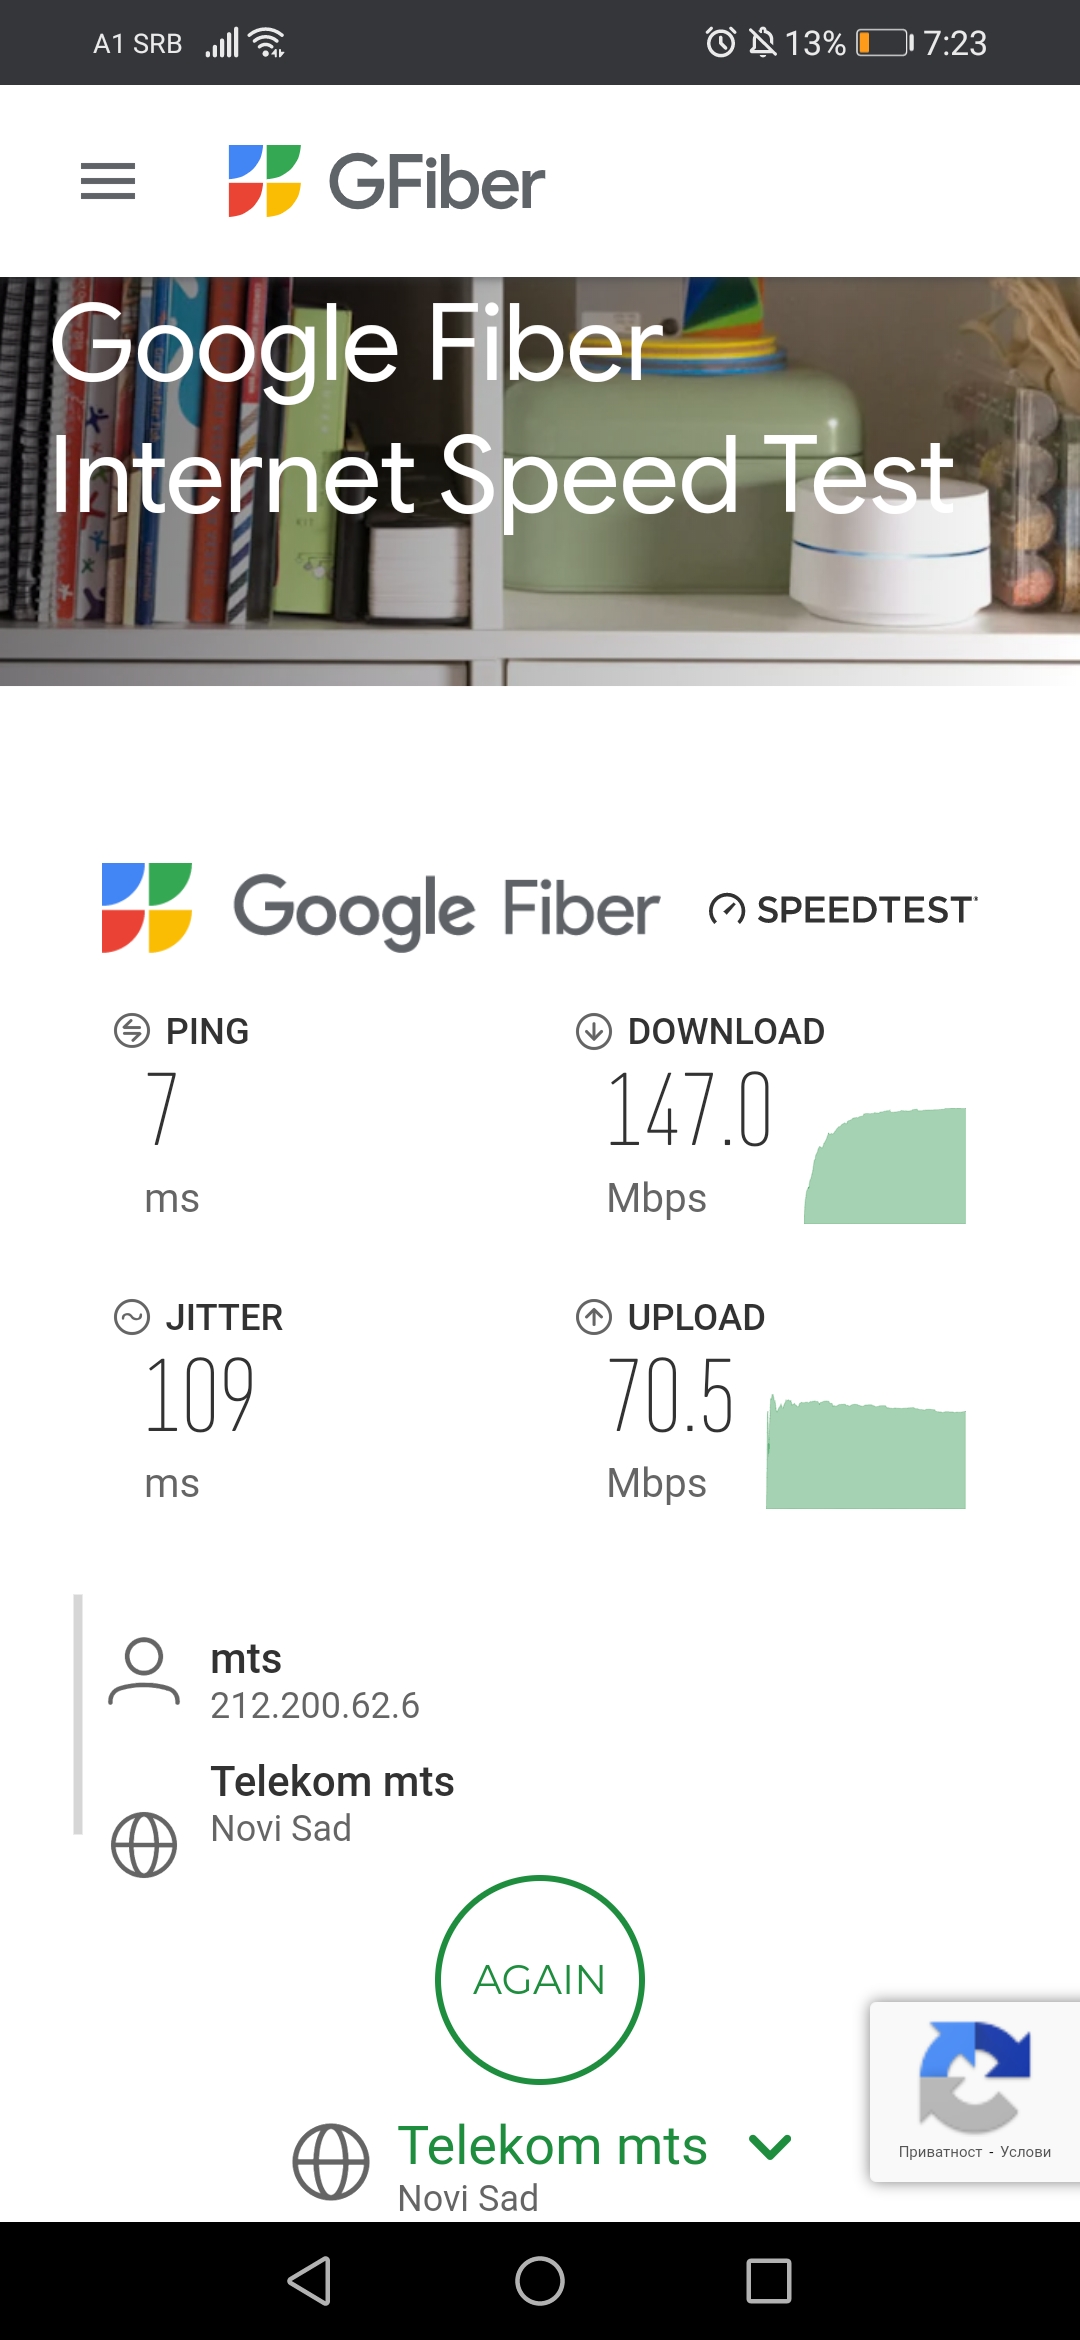Open the reCAPTCHA Услови link
The image size is (1080, 2340).
(x=1025, y=2152)
